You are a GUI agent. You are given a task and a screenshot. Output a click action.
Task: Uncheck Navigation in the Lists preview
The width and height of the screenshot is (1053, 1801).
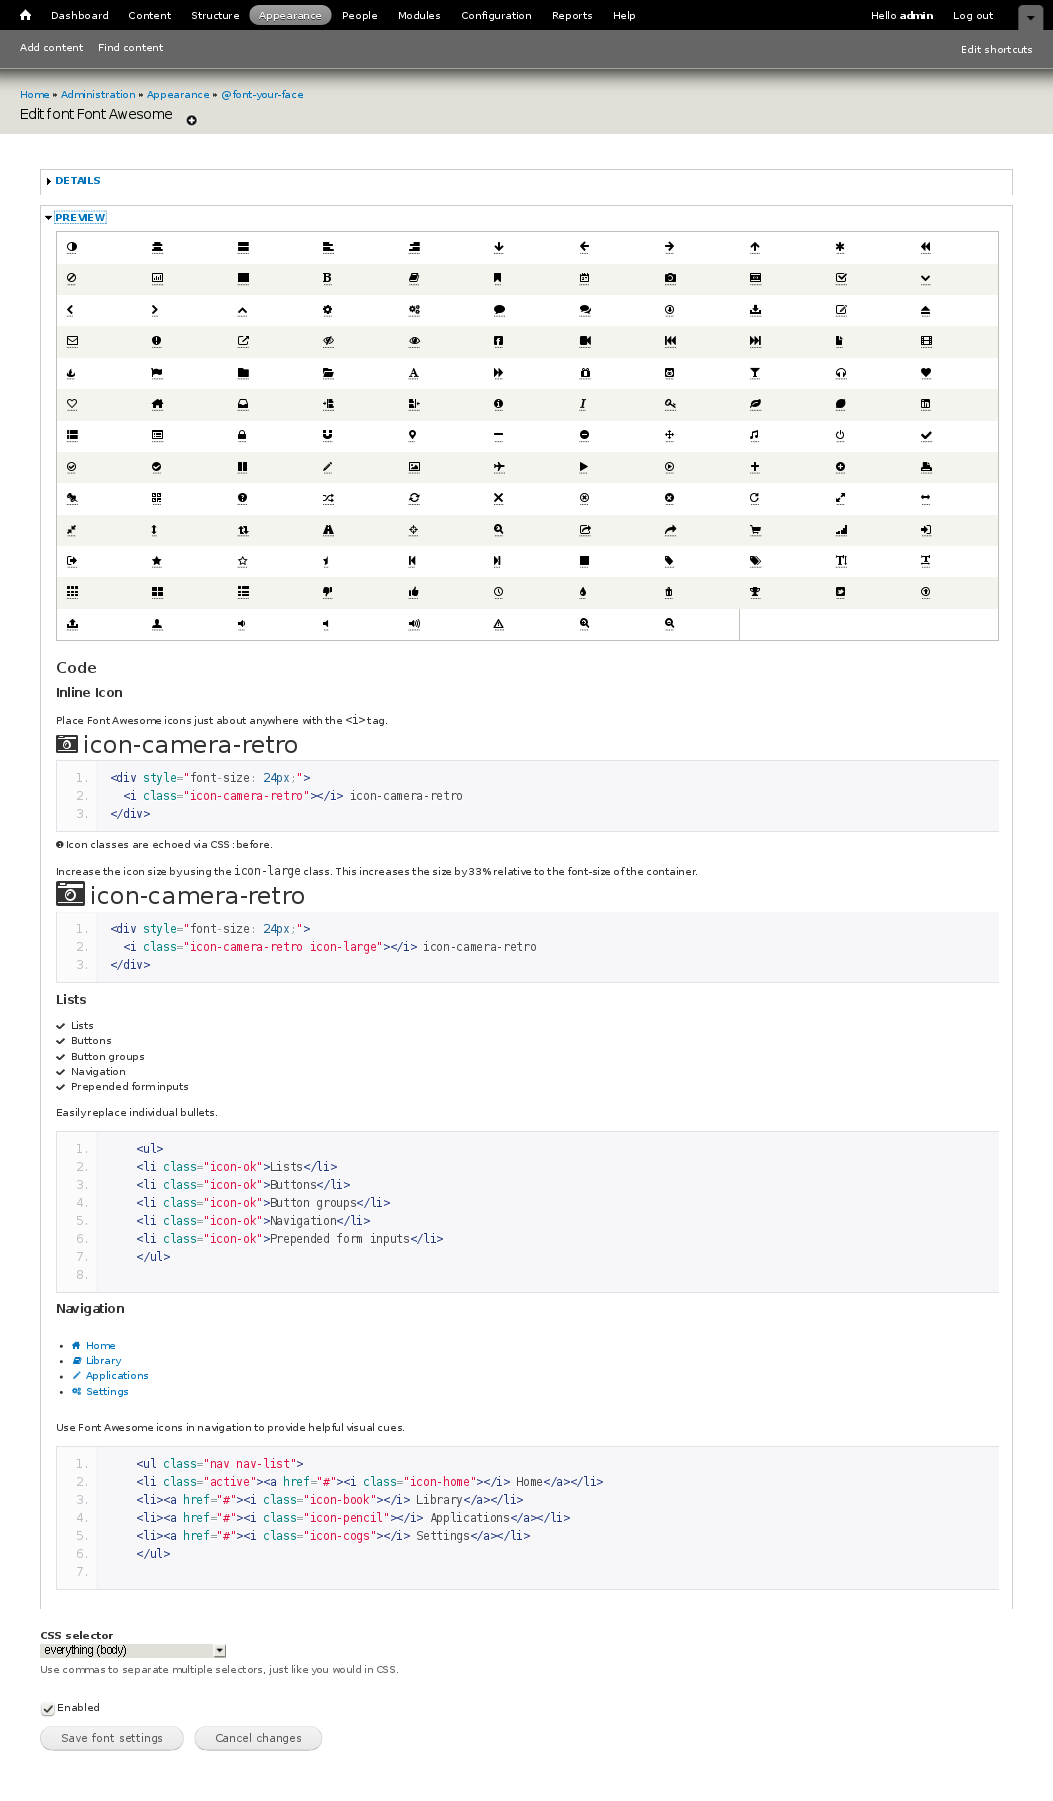61,1071
